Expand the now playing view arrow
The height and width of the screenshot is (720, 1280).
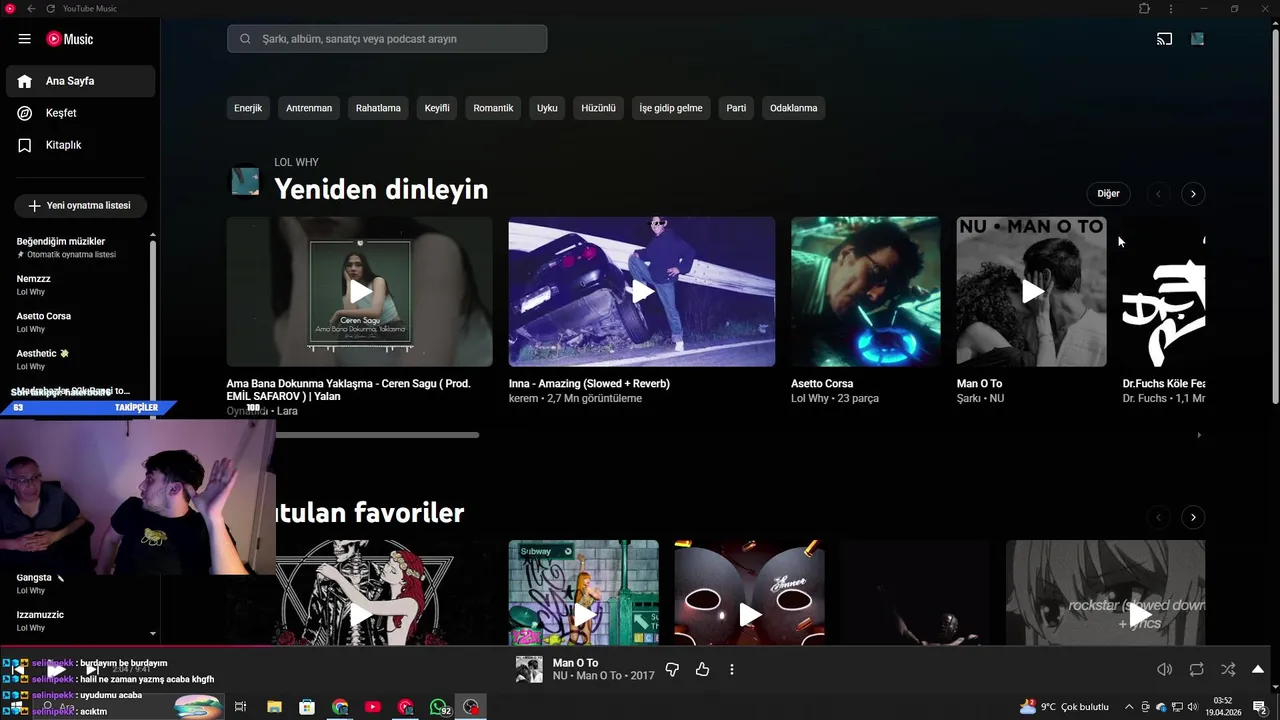[x=1258, y=669]
